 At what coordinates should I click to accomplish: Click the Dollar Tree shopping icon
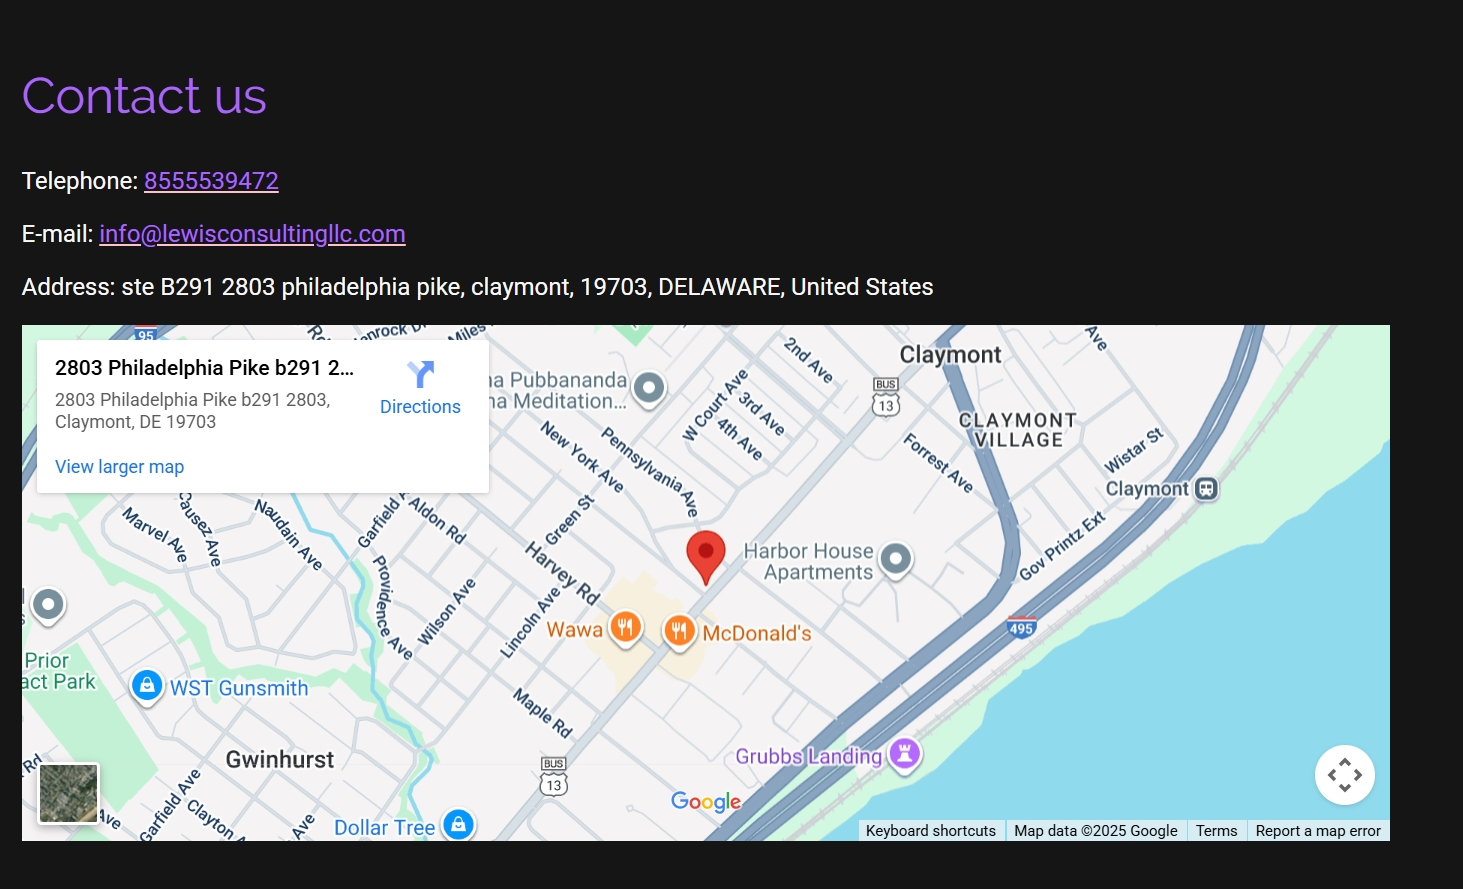click(458, 825)
